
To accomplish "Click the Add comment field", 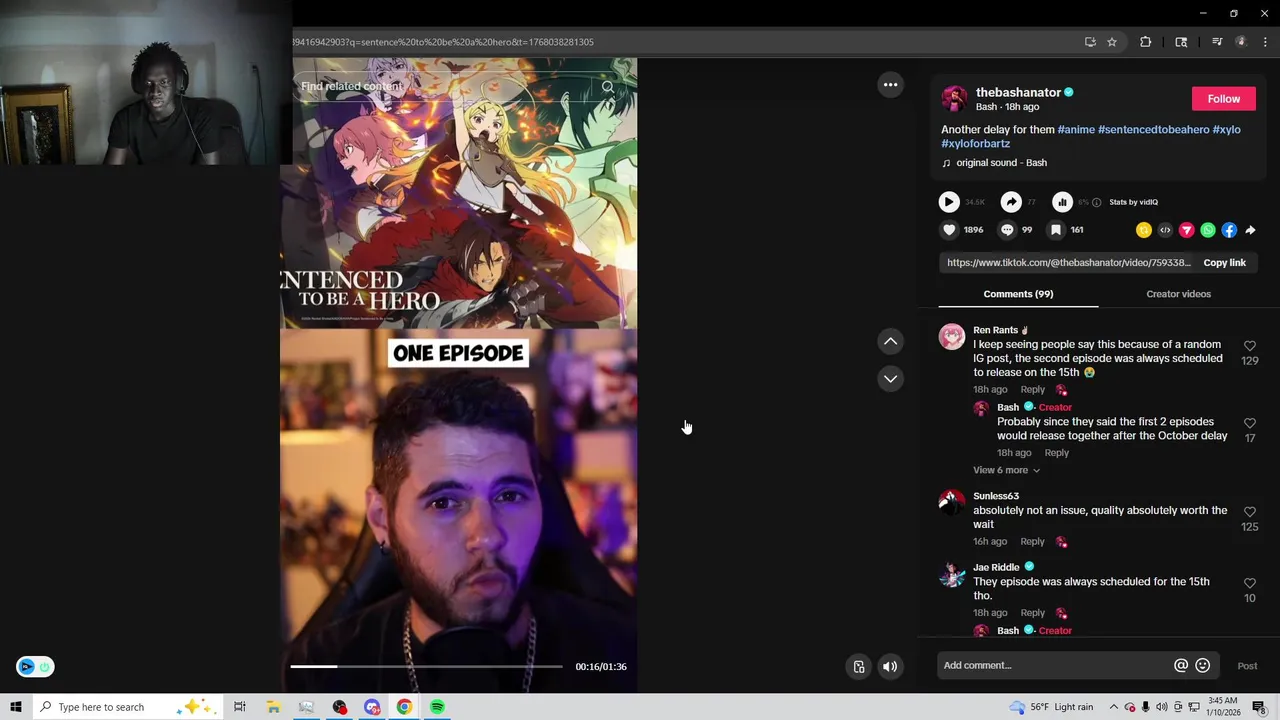I will (1055, 666).
